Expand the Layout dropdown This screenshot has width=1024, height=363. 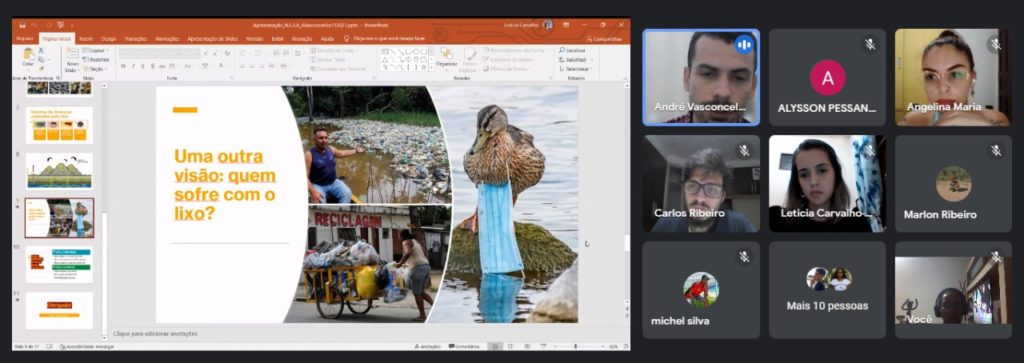click(x=97, y=50)
